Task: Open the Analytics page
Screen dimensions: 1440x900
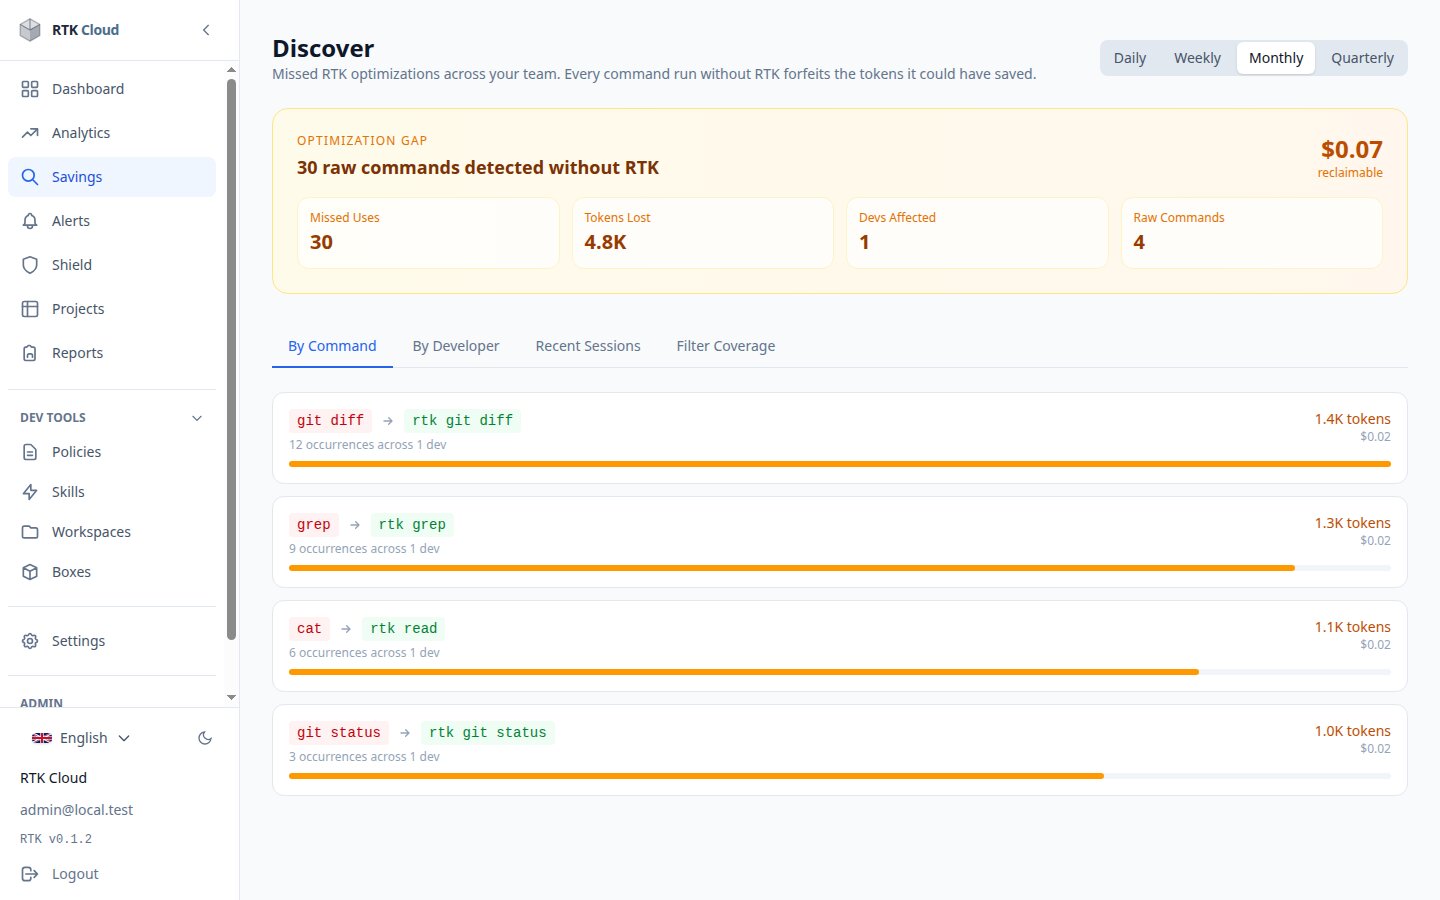Action: (112, 133)
